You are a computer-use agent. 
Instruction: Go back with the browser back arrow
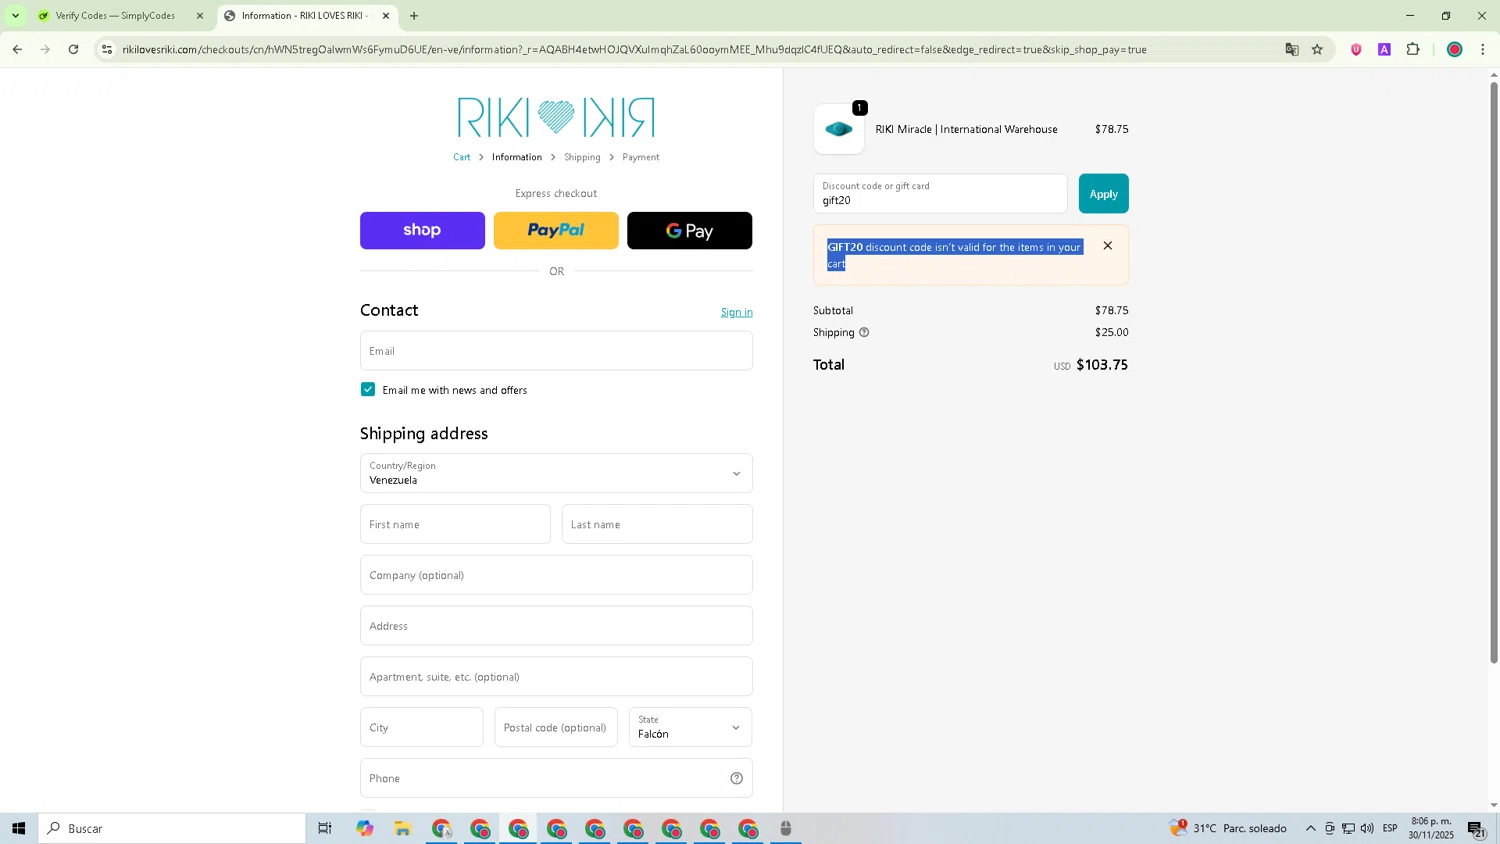point(17,49)
